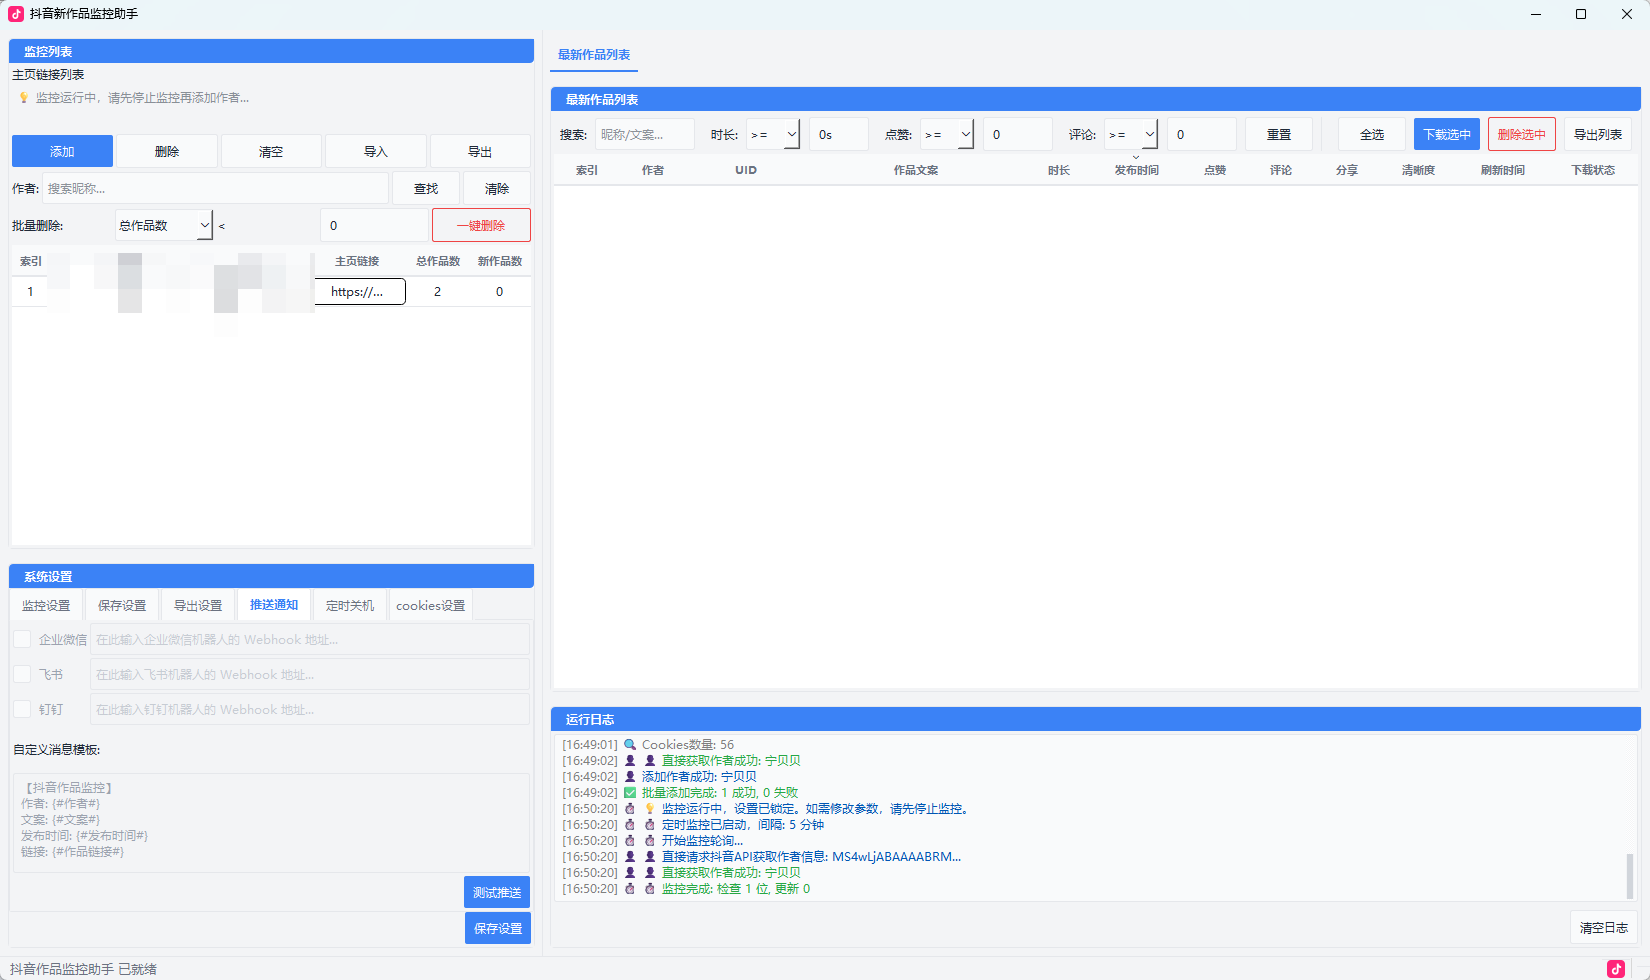Open the 时长 comparison operator dropdown
Screen dimensions: 1650x980
[x=773, y=134]
